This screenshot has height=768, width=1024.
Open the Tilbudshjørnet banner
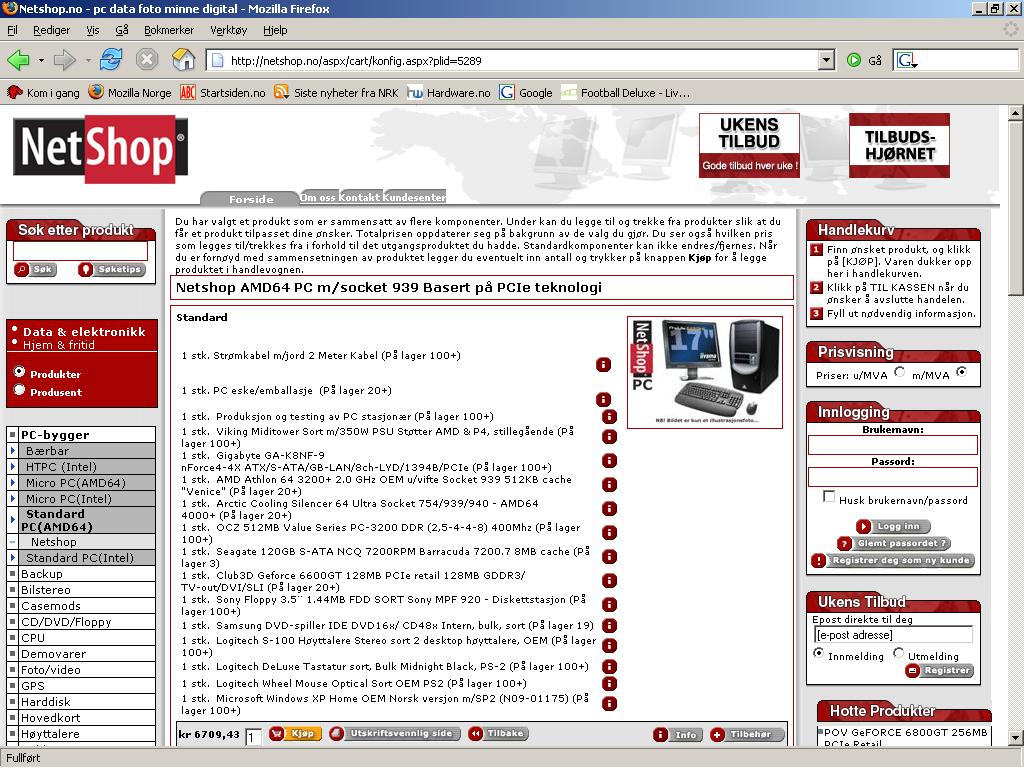tap(899, 145)
